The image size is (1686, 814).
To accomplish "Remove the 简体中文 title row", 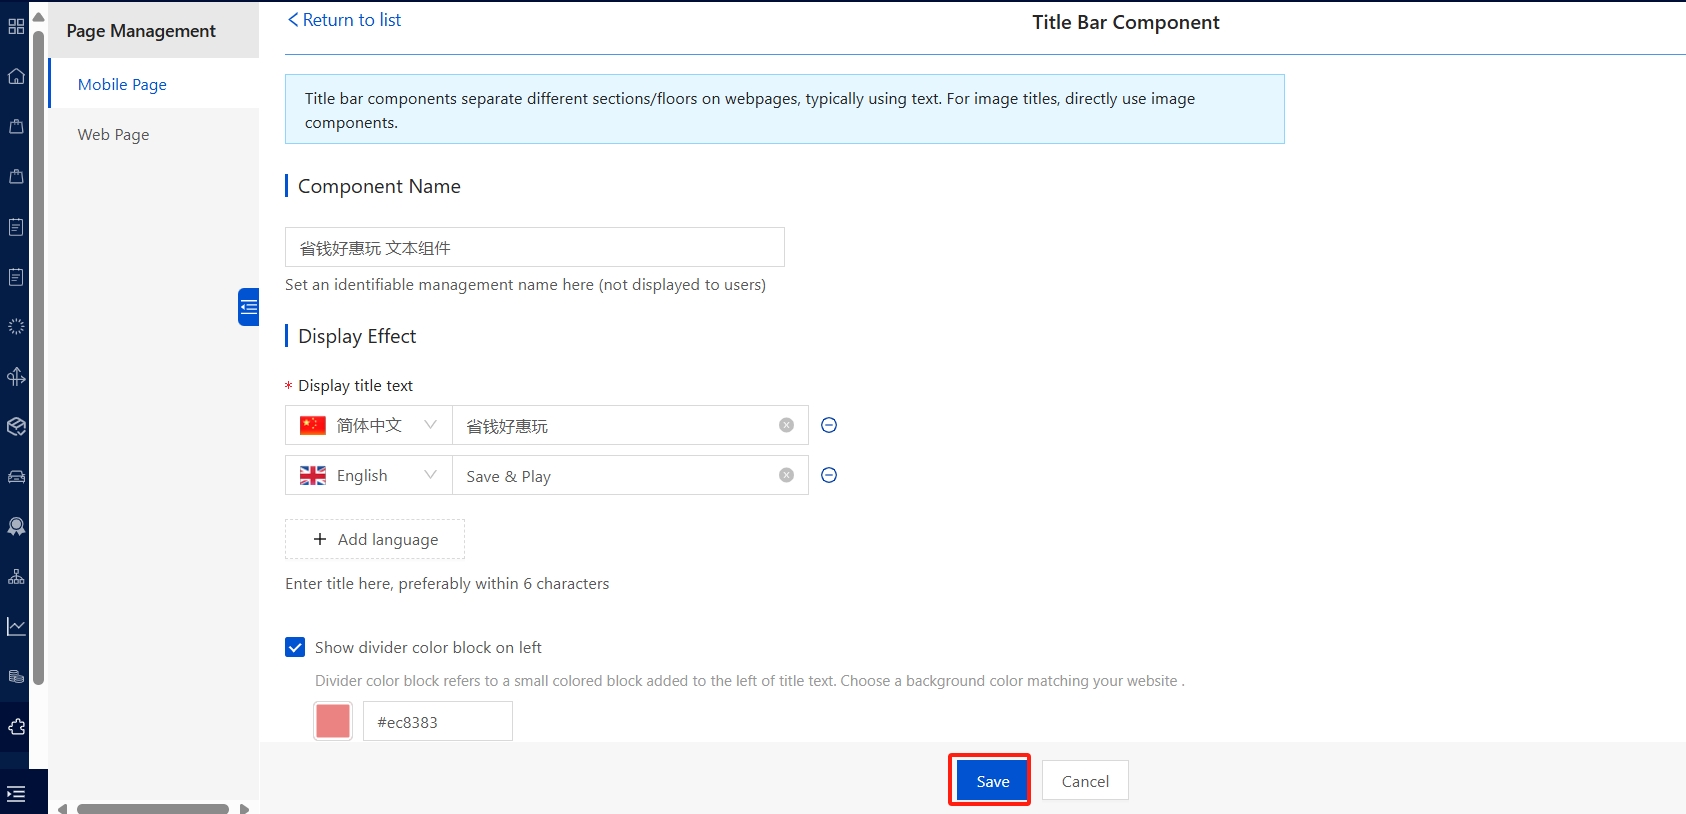I will 829,425.
